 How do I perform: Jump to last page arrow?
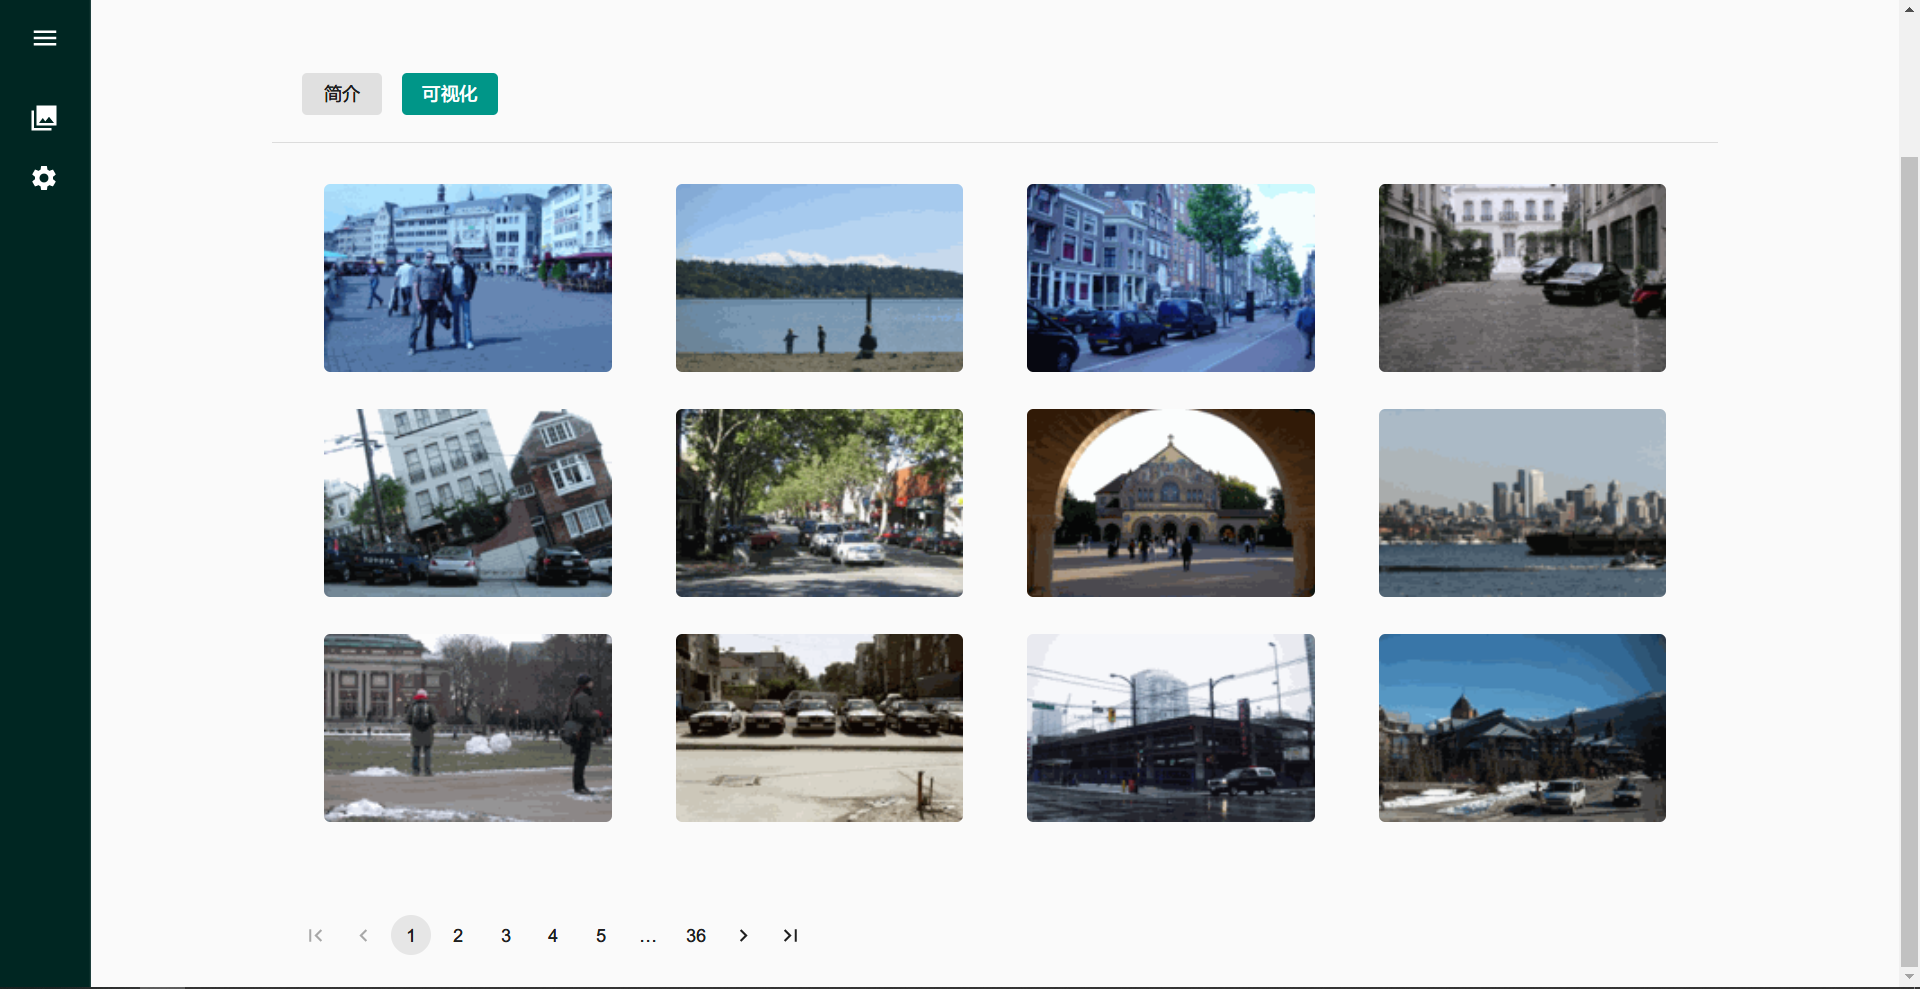(x=790, y=935)
